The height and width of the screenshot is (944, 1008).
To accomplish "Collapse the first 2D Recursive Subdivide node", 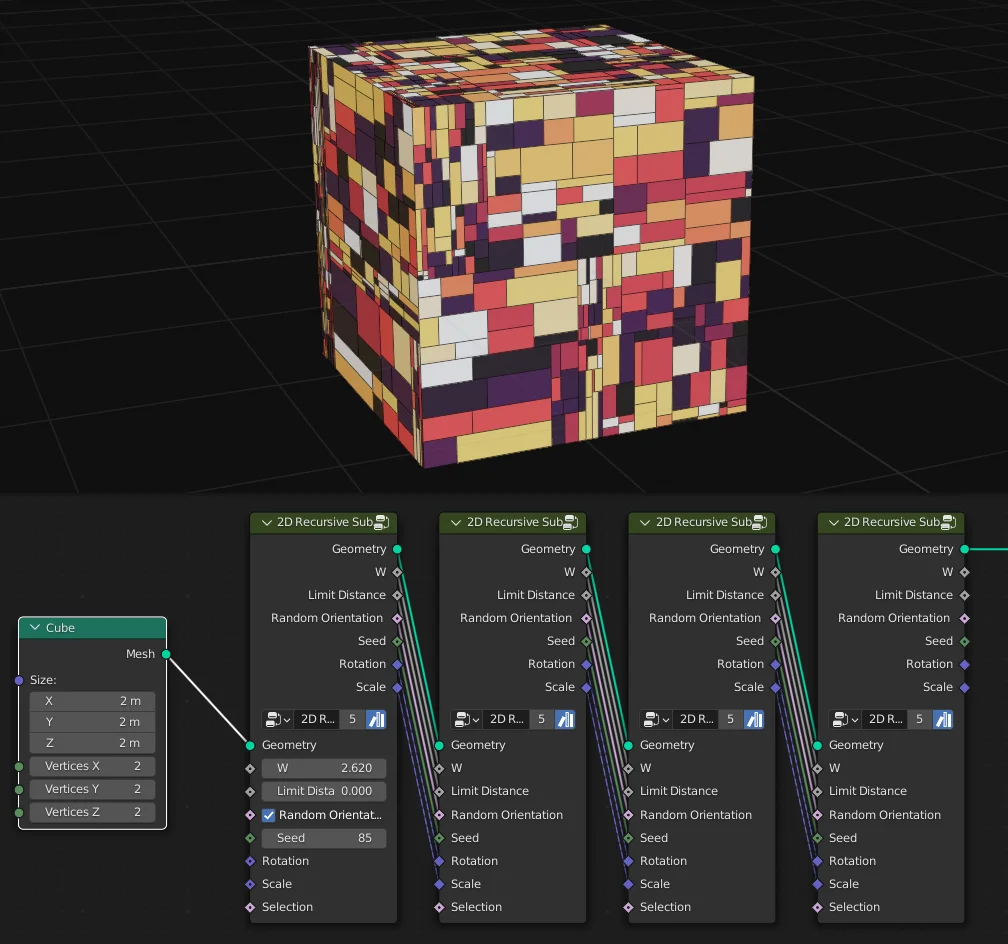I will click(x=267, y=521).
